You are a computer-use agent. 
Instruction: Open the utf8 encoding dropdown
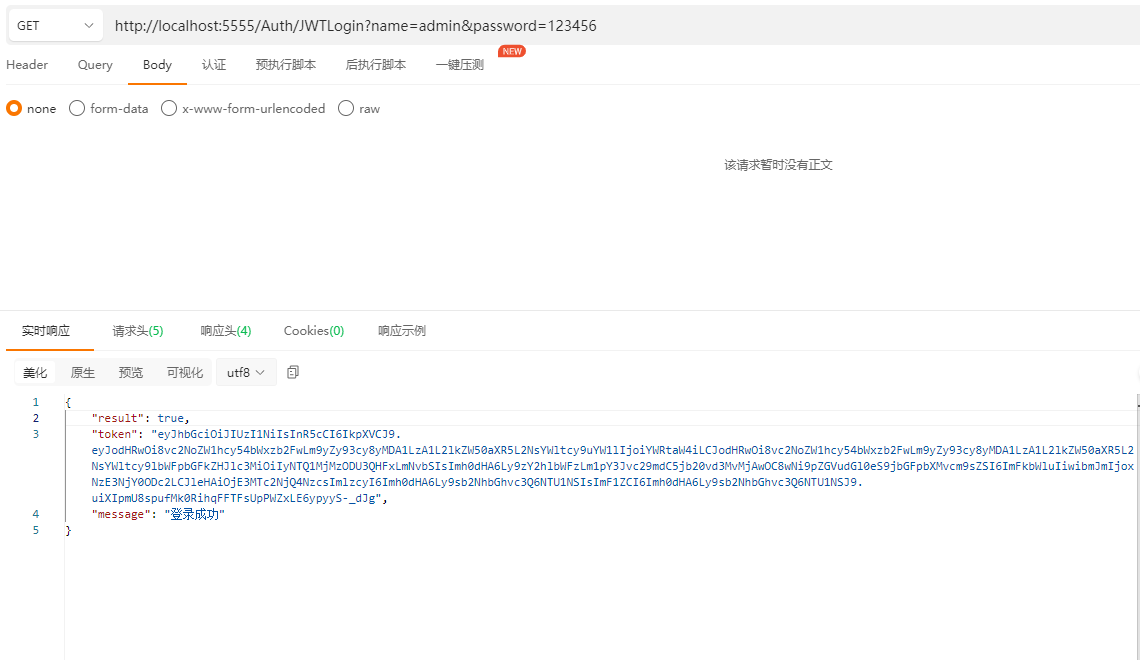coord(246,372)
